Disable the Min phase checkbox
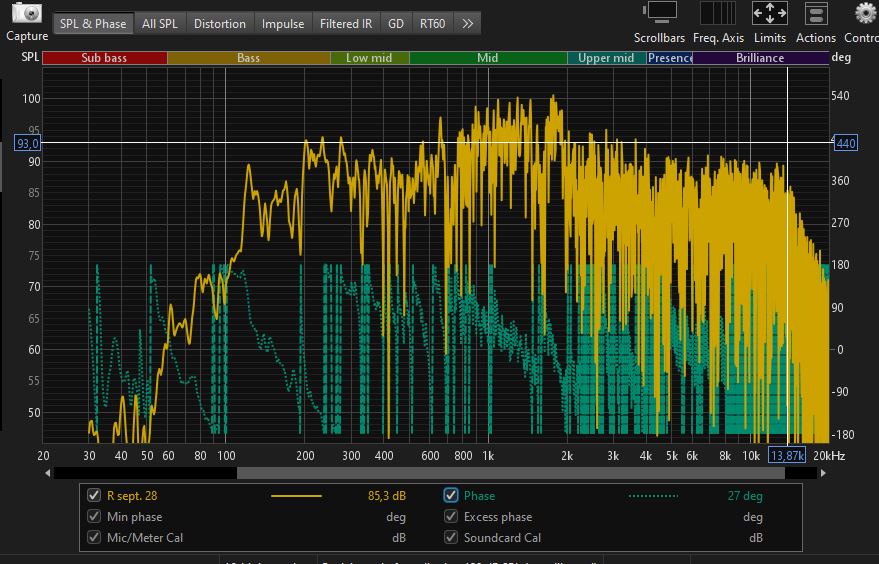This screenshot has height=564, width=879. (95, 517)
